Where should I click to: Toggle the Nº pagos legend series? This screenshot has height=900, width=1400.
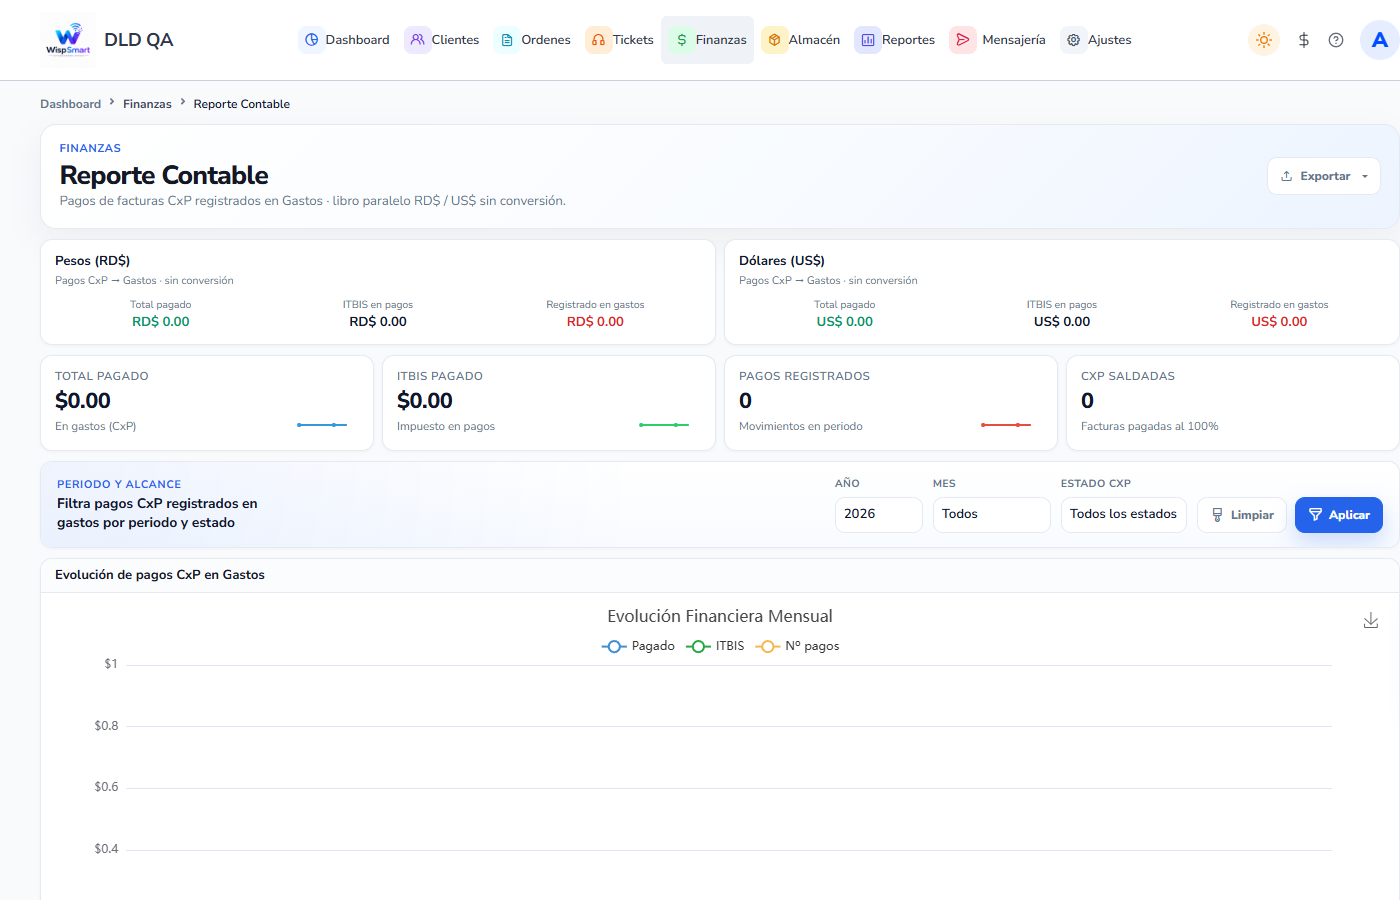[797, 646]
